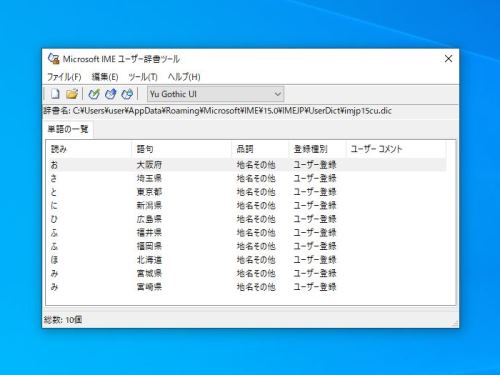Click the reading お in first row

[x=54, y=165]
